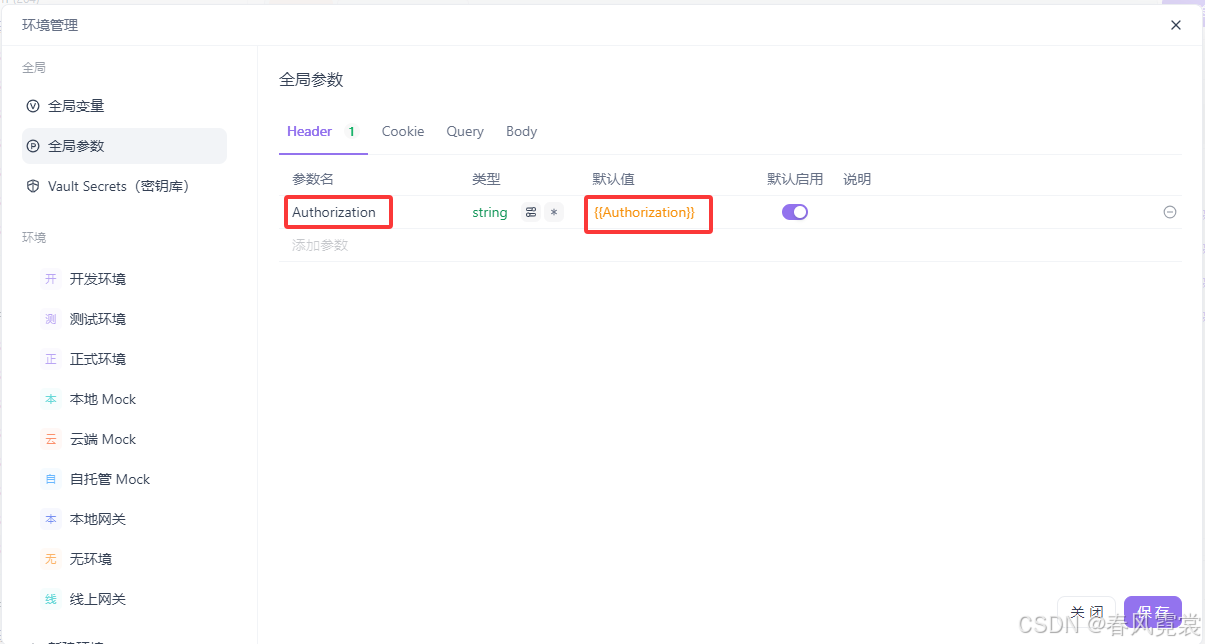This screenshot has height=644, width=1205.
Task: Switch to the Cookie tab
Action: (x=403, y=132)
